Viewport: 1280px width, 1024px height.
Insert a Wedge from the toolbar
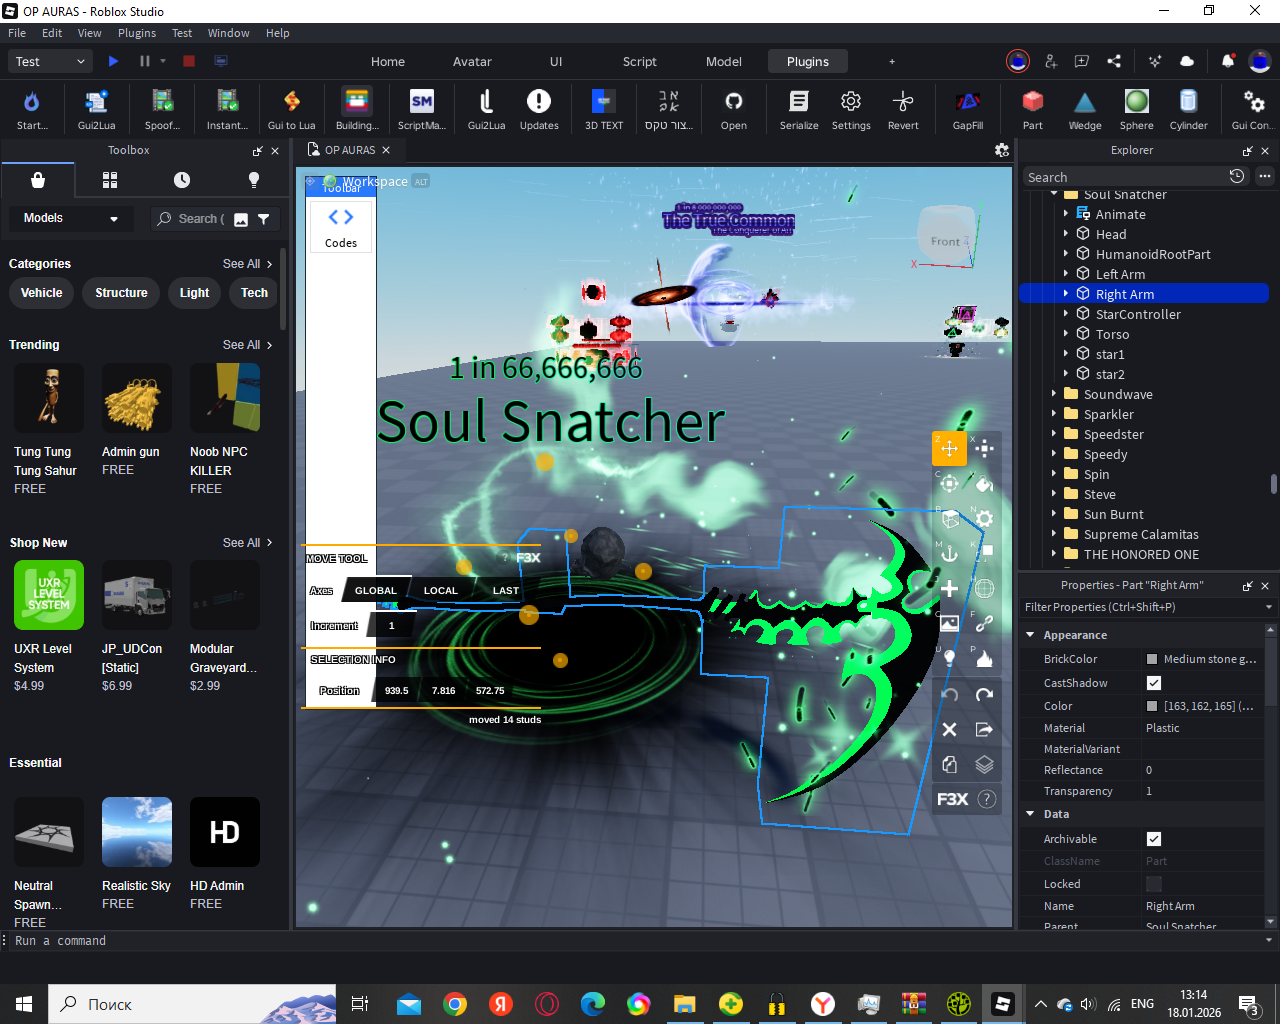pos(1085,109)
